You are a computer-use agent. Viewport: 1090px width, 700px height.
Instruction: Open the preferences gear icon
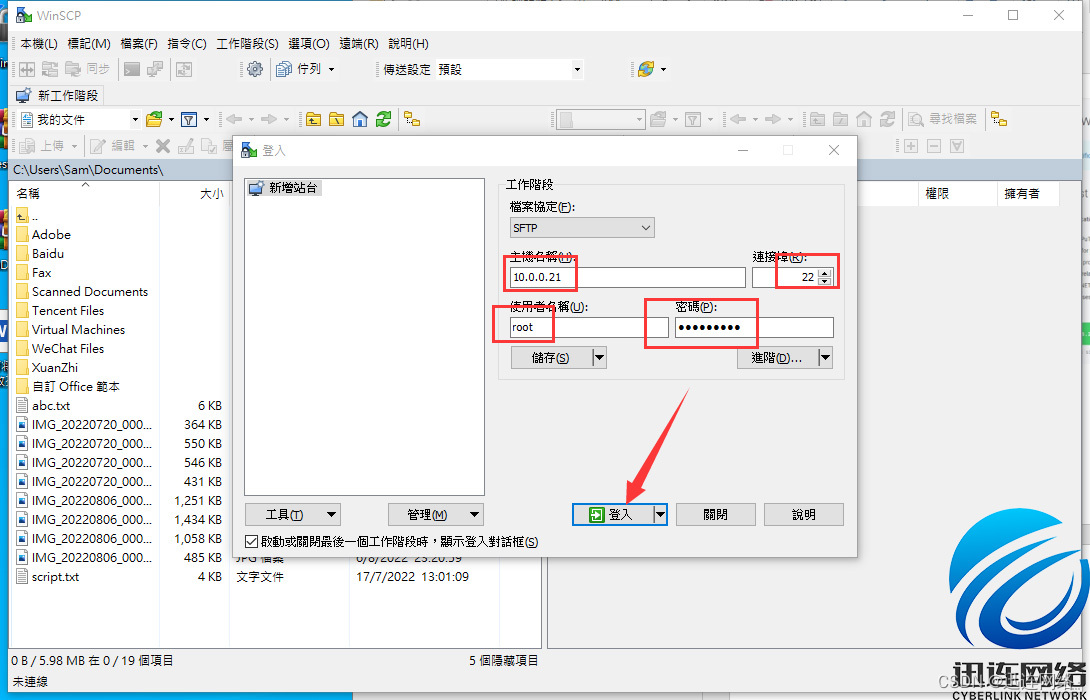[255, 70]
